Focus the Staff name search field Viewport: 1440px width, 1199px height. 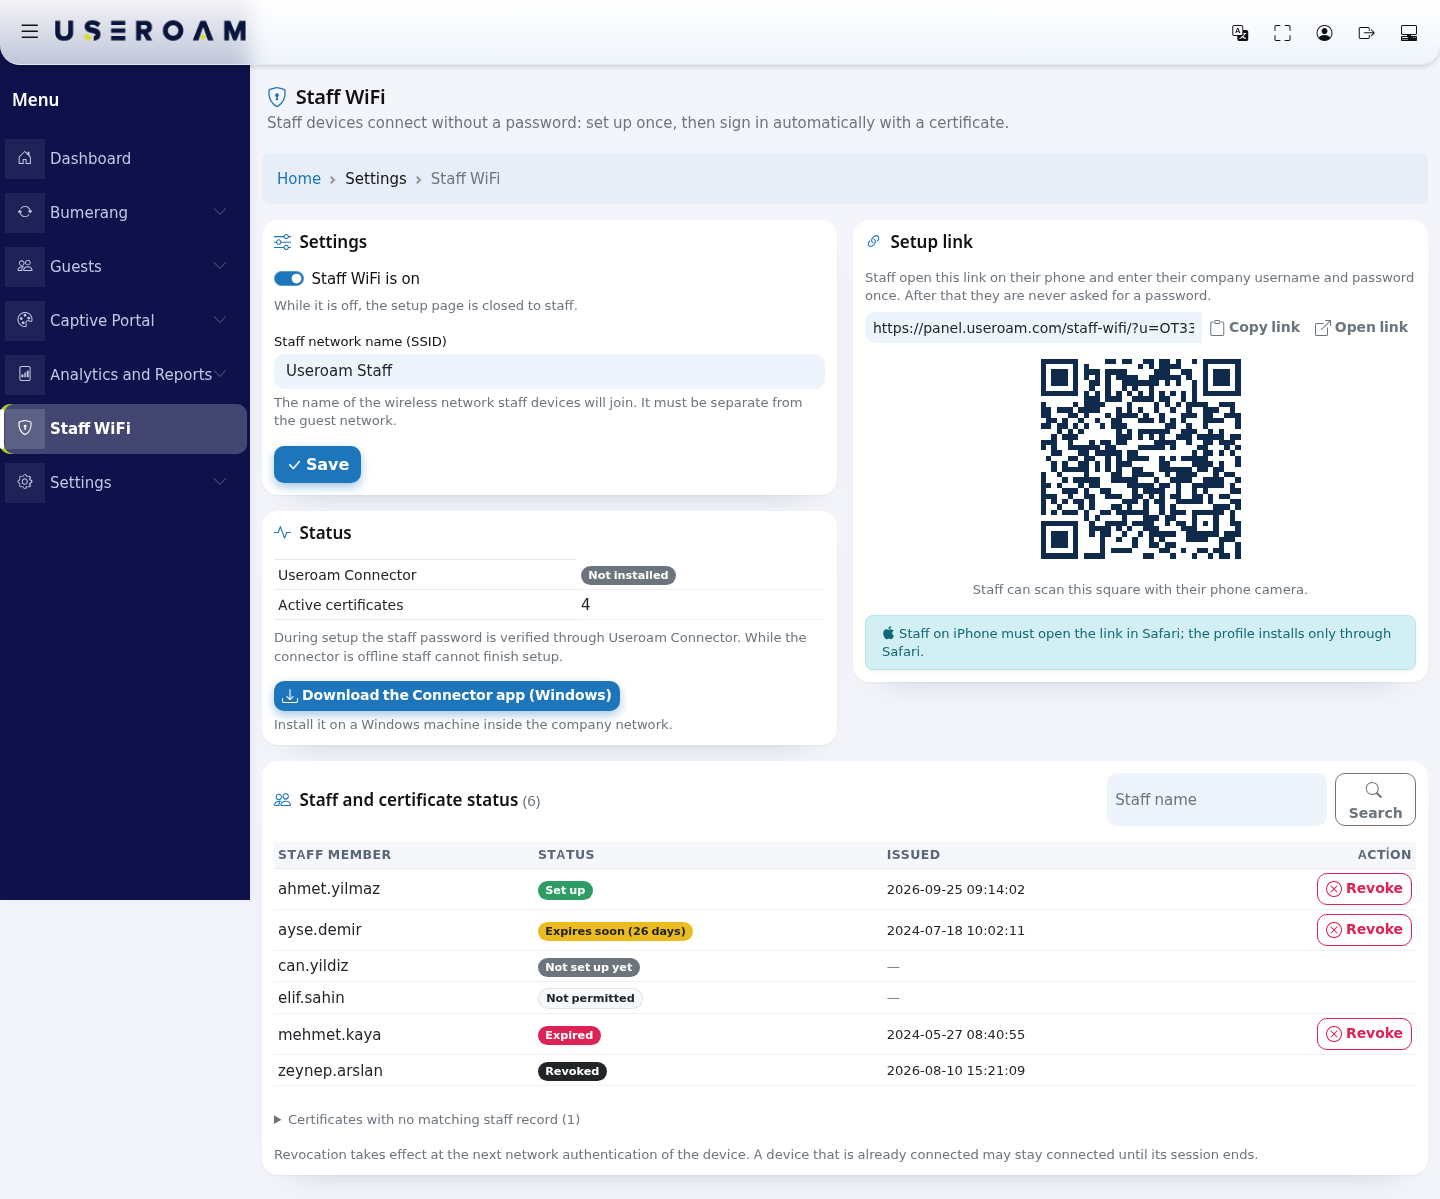pos(1216,799)
